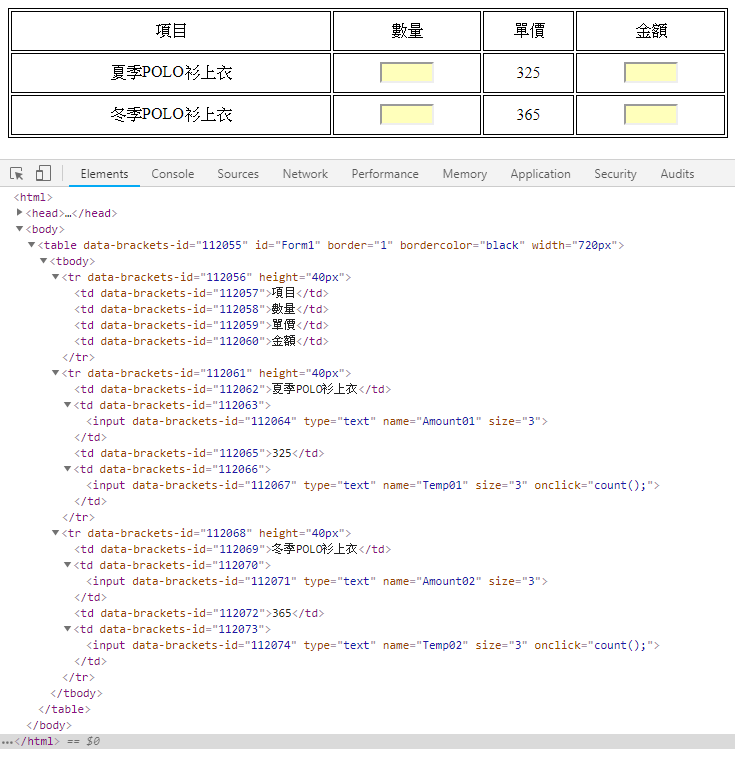735x761 pixels.
Task: Switch to the Elements tab
Action: 104,174
